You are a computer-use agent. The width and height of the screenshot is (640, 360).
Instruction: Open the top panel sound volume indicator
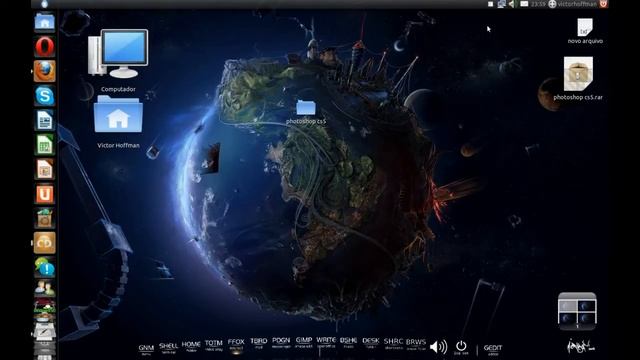point(513,4)
